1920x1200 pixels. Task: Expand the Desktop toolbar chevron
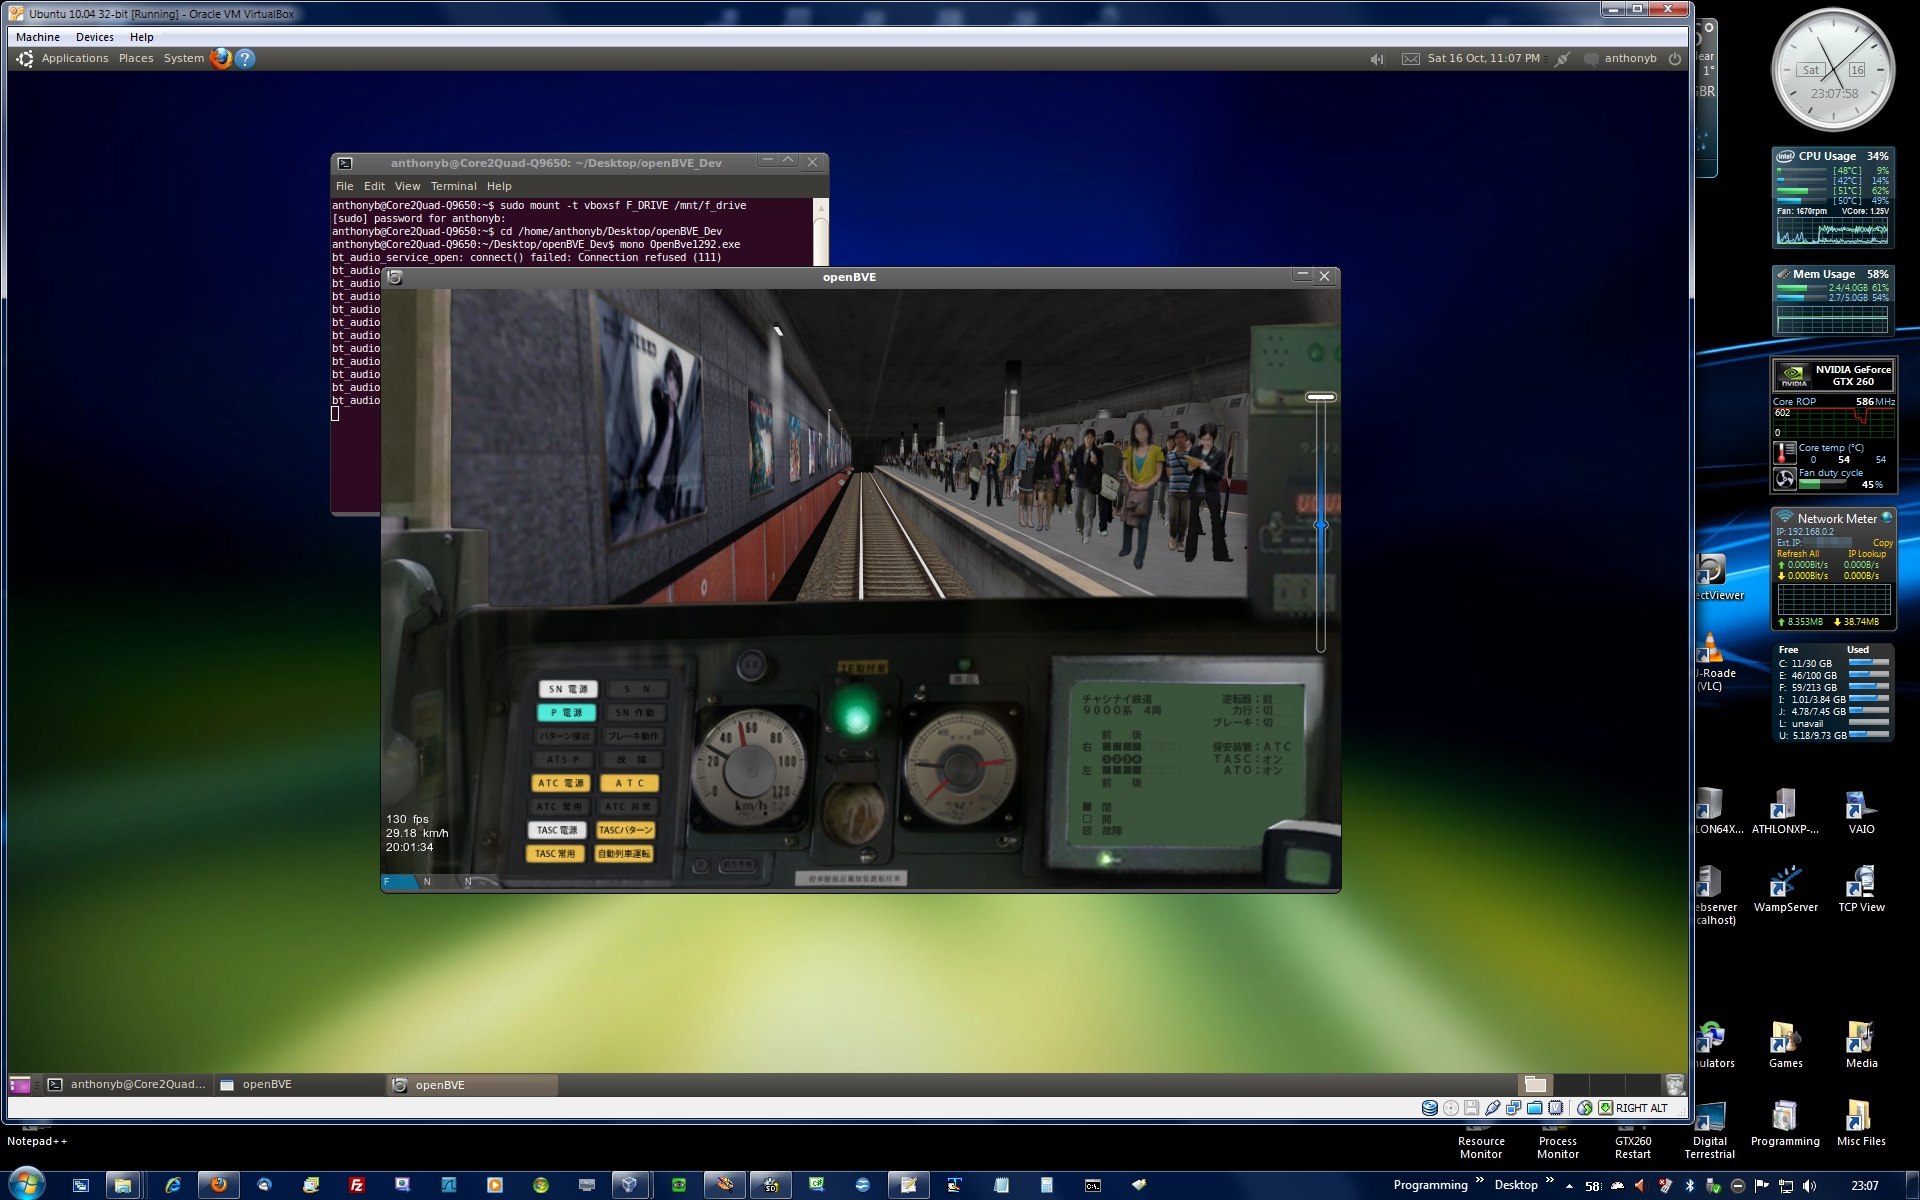(x=1549, y=1182)
